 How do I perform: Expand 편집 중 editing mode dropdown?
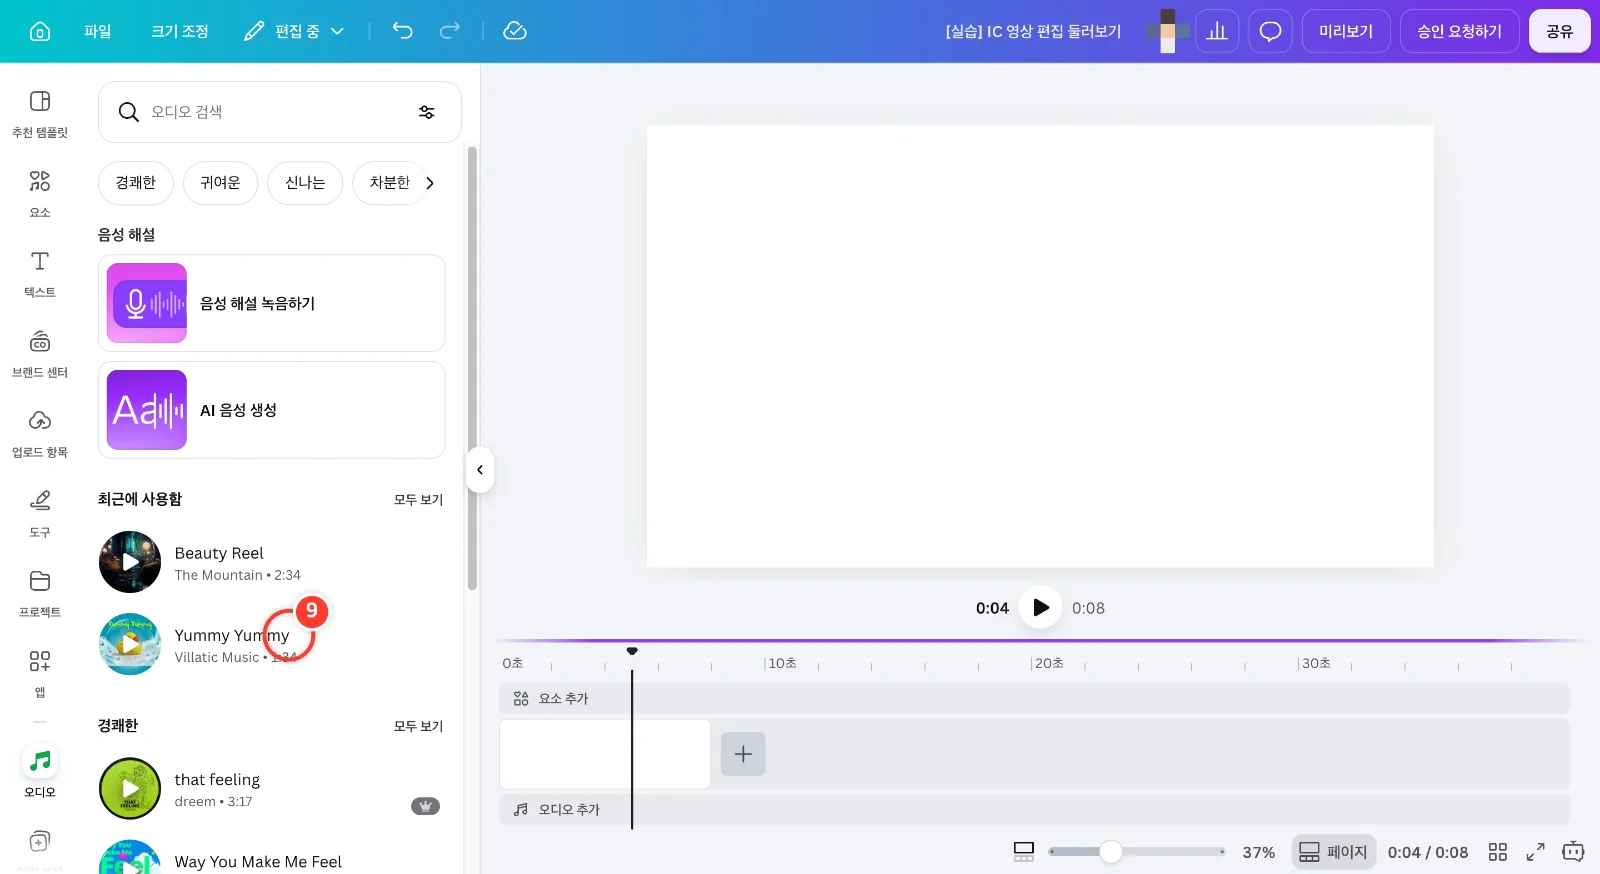[x=295, y=31]
